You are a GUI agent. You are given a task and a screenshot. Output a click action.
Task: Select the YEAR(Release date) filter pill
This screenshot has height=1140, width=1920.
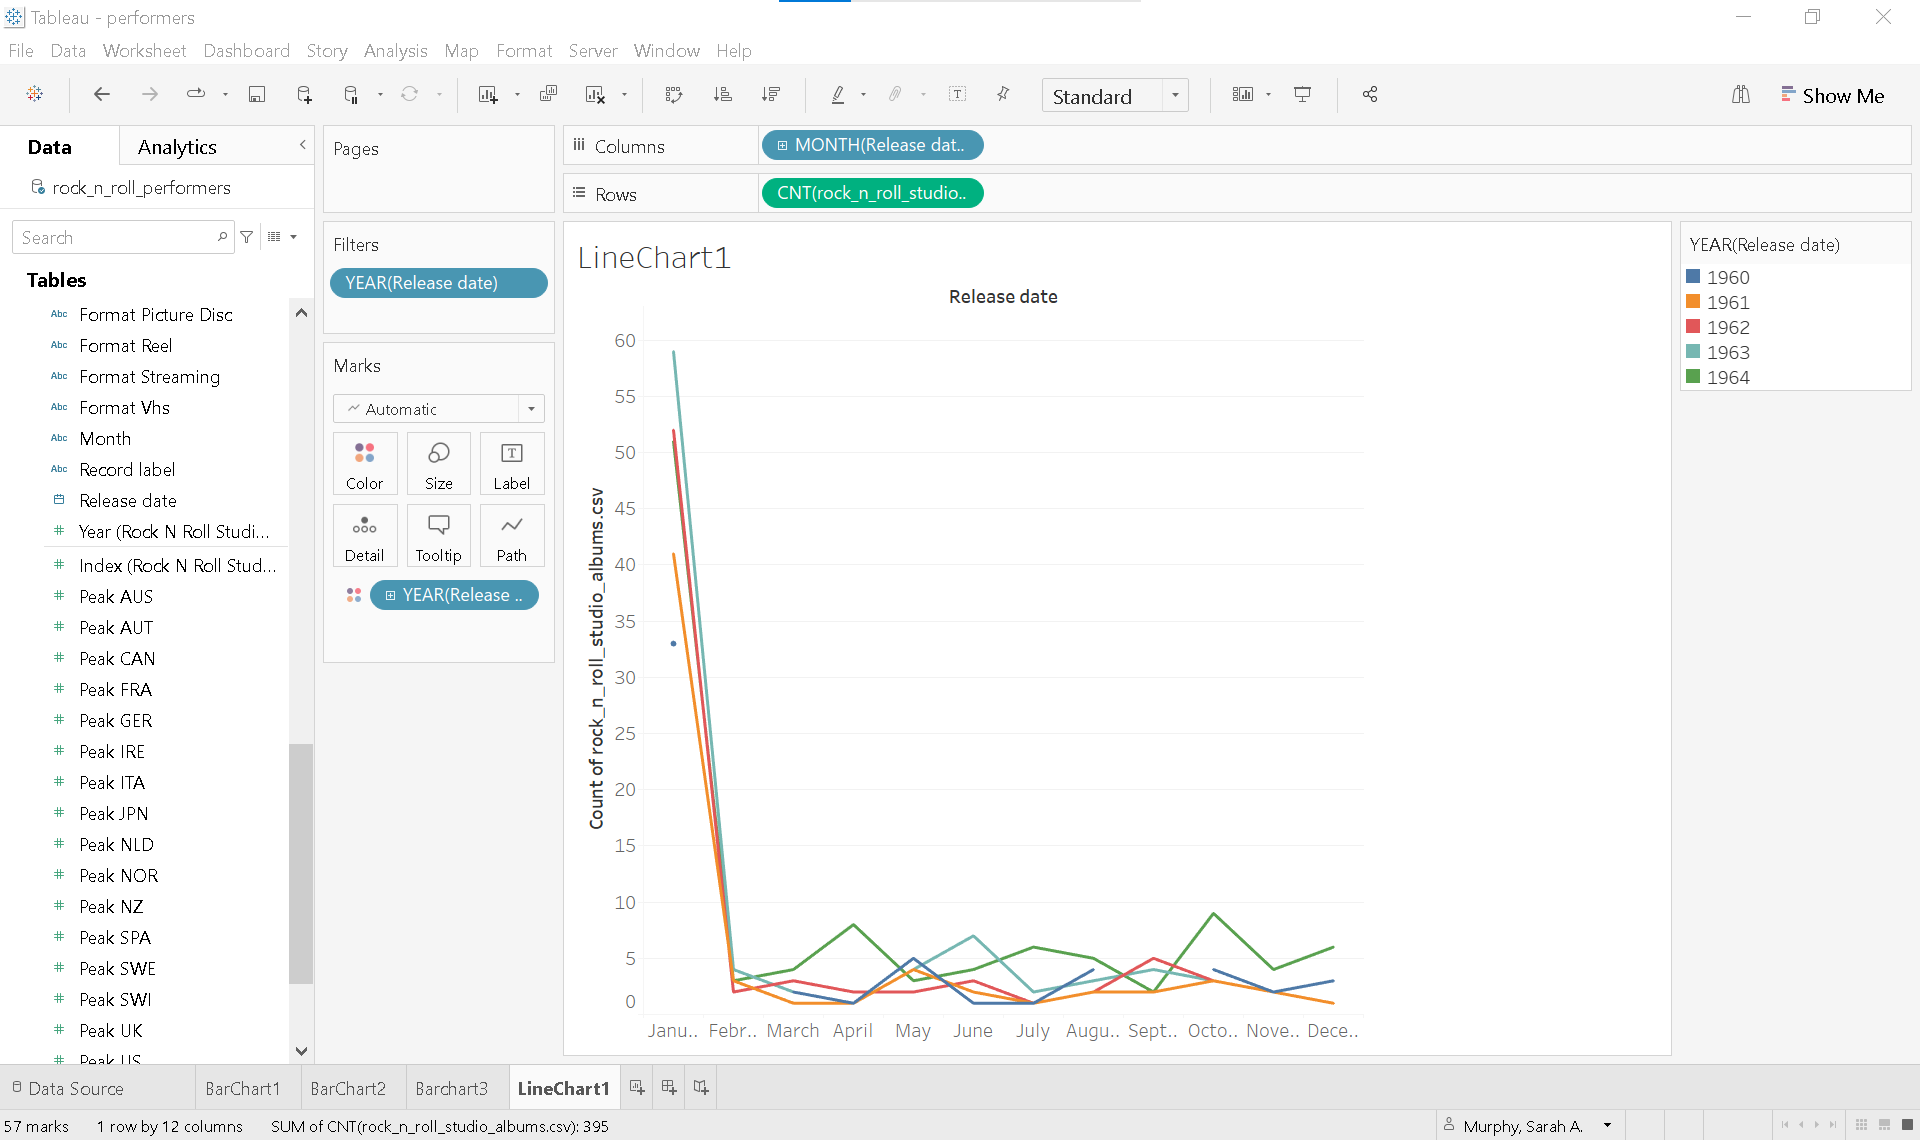tap(438, 283)
